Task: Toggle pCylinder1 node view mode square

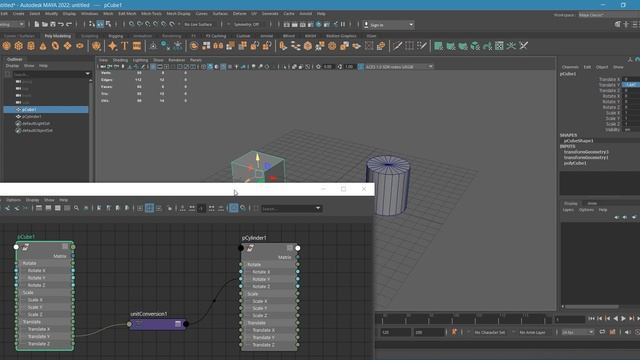Action: (x=290, y=248)
